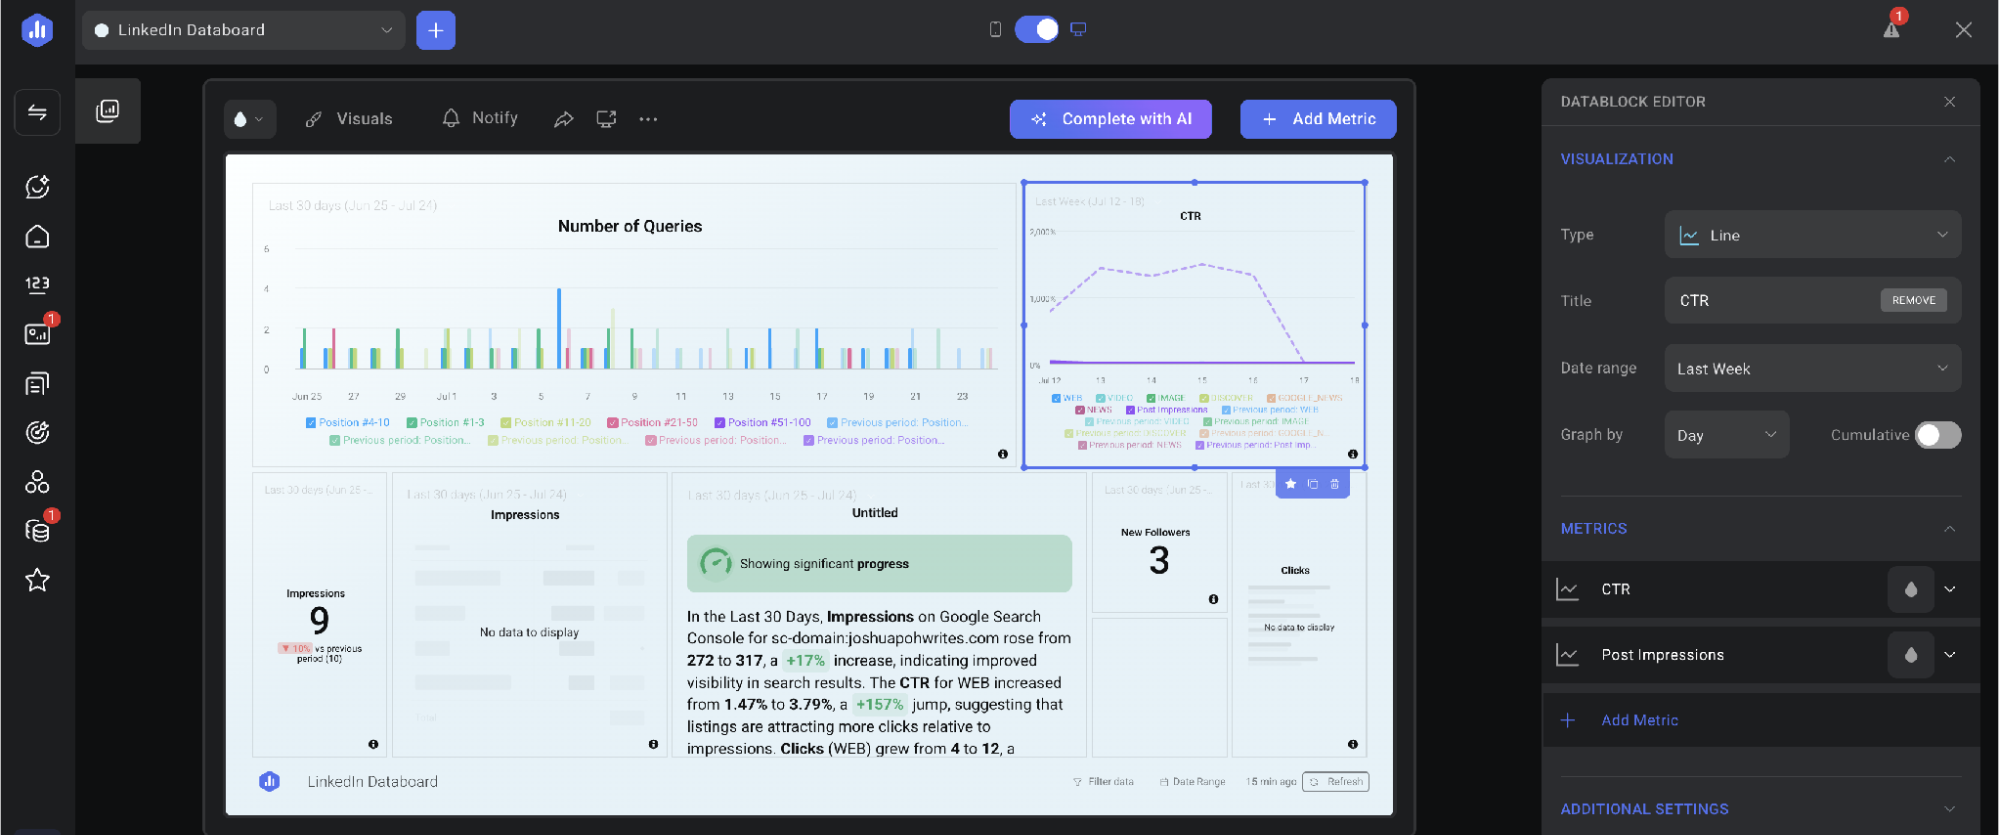Expand the ADDITIONAL SETTINGS section
This screenshot has width=1999, height=835.
[x=1949, y=808]
